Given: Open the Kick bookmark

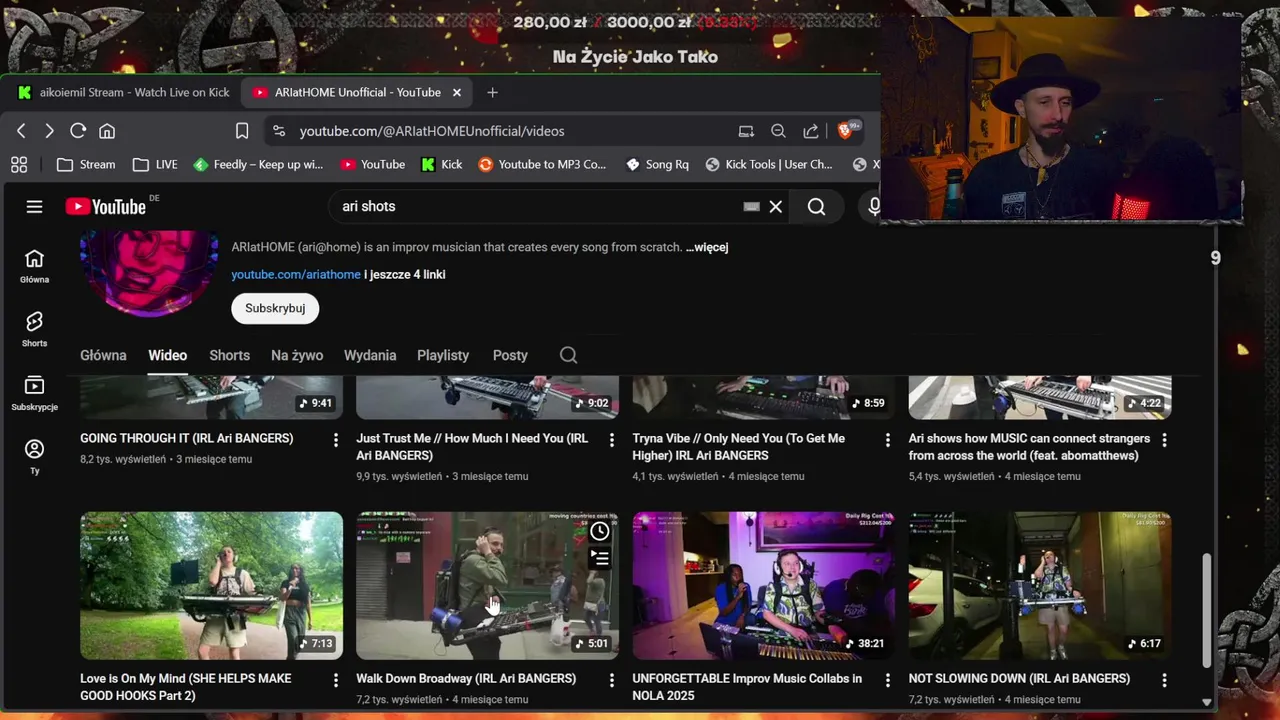Looking at the screenshot, I should 441,164.
